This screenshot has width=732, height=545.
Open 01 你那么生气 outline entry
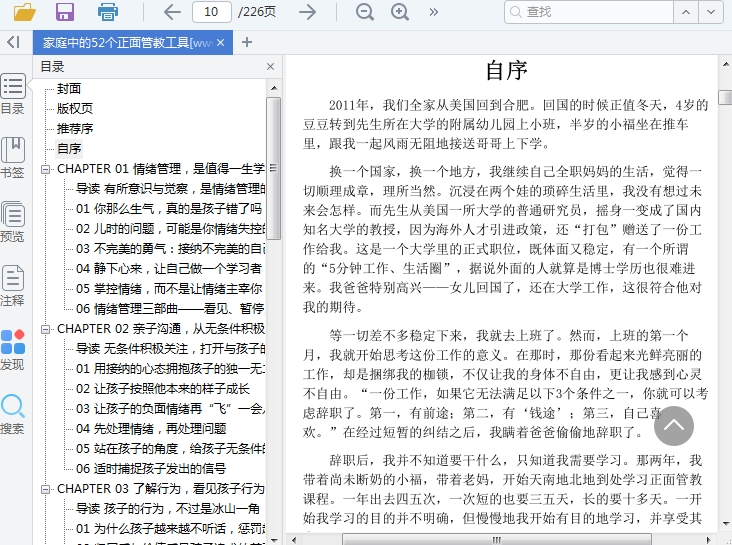click(169, 209)
